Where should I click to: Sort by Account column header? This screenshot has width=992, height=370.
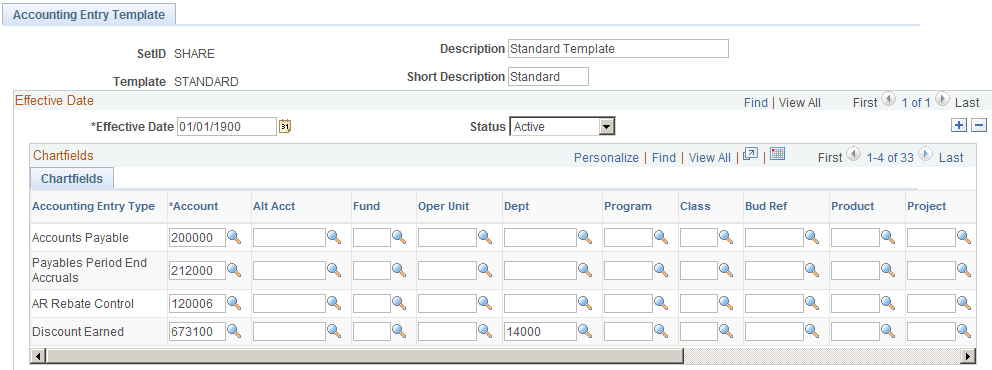click(194, 206)
